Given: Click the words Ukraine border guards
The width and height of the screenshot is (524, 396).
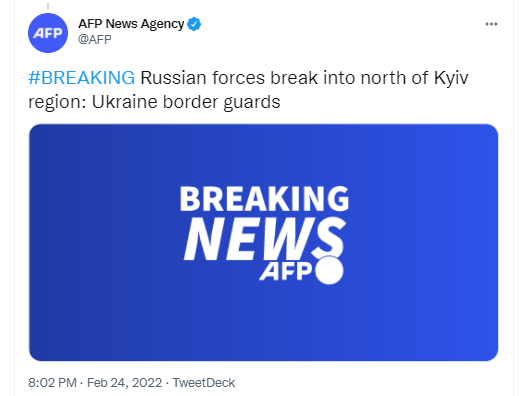Looking at the screenshot, I should 186,102.
